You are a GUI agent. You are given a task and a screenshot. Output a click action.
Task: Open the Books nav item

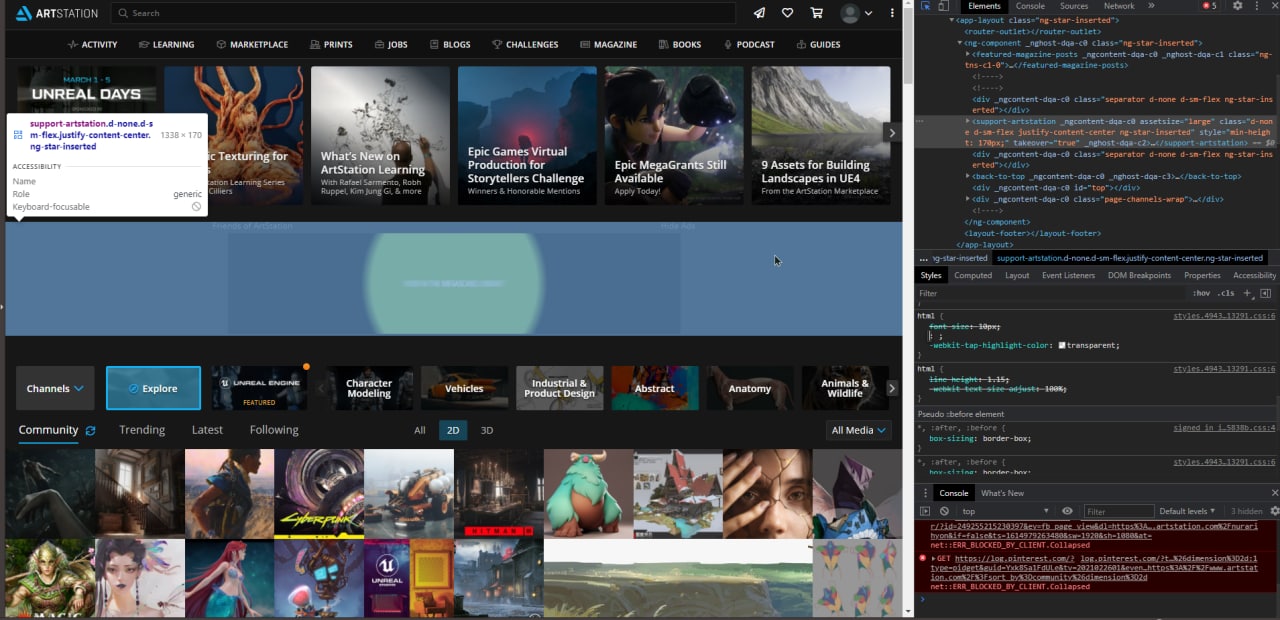pos(679,44)
